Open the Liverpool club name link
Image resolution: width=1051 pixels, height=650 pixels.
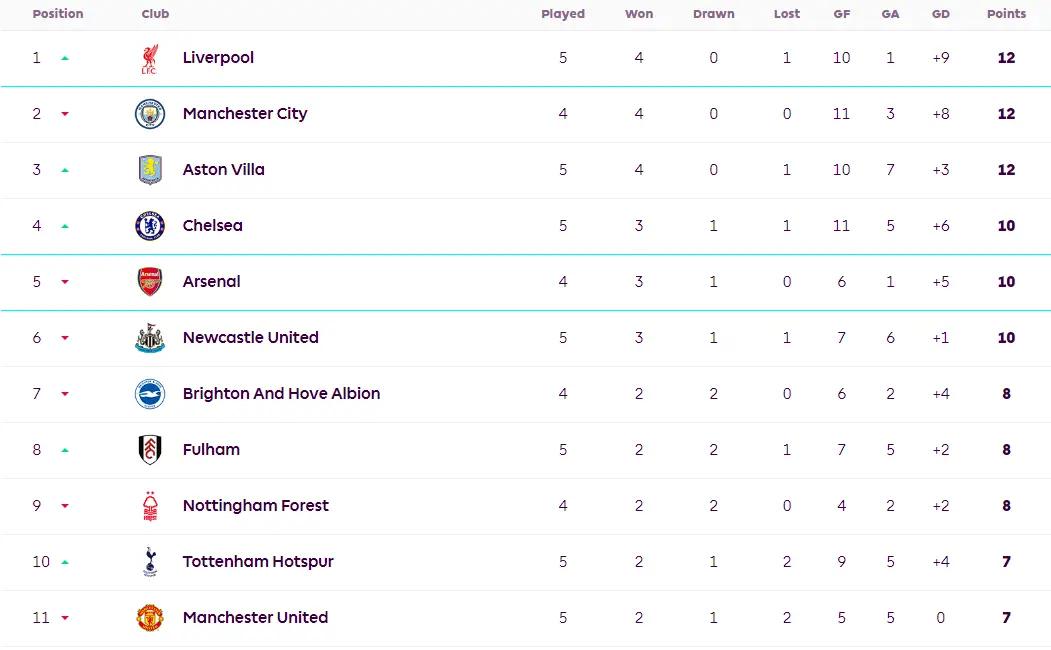(x=218, y=58)
